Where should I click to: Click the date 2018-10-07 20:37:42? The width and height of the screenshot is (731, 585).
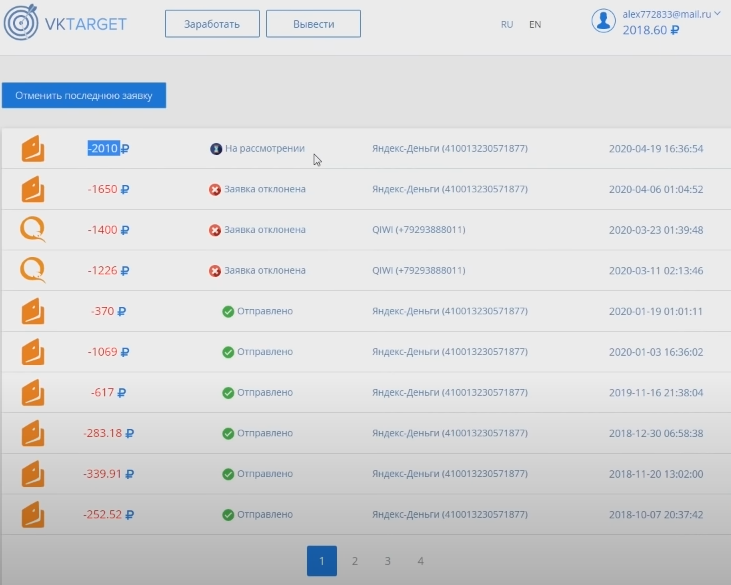[x=656, y=515]
